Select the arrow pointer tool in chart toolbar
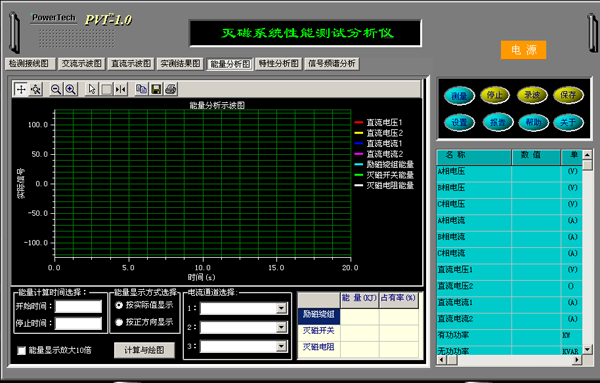Image resolution: width=600 pixels, height=383 pixels. pyautogui.click(x=92, y=89)
